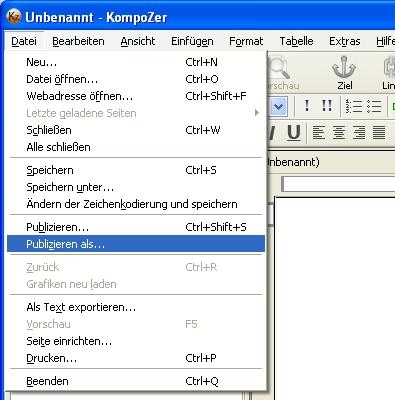Choose Datei öffnen… menu entry

(x=136, y=79)
